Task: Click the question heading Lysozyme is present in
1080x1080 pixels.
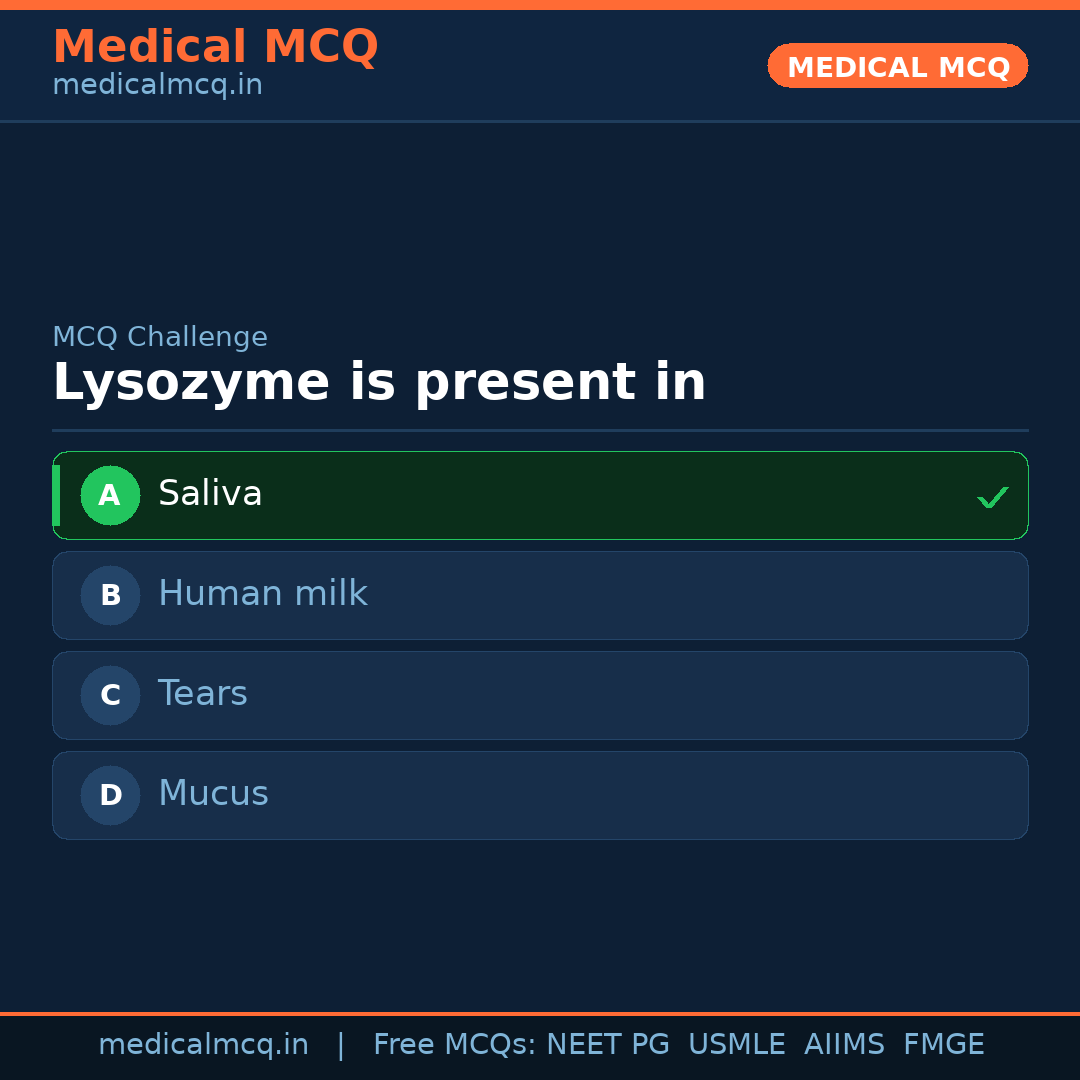Action: coord(379,383)
